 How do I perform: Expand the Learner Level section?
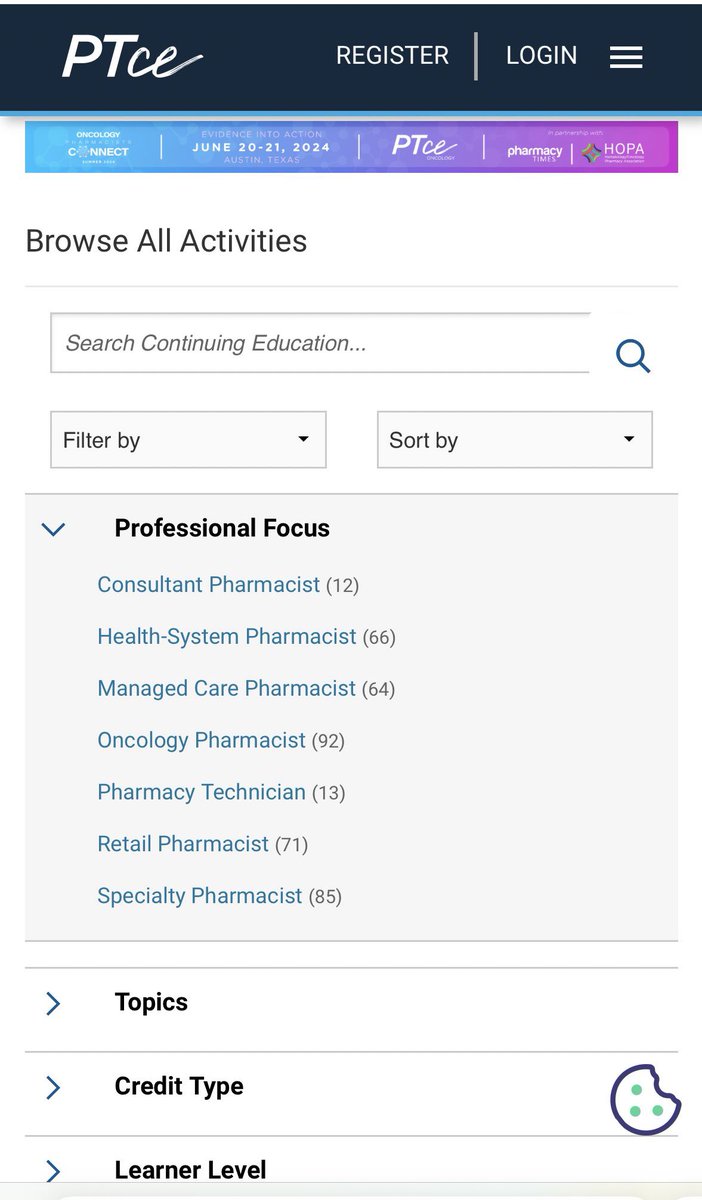click(54, 1170)
